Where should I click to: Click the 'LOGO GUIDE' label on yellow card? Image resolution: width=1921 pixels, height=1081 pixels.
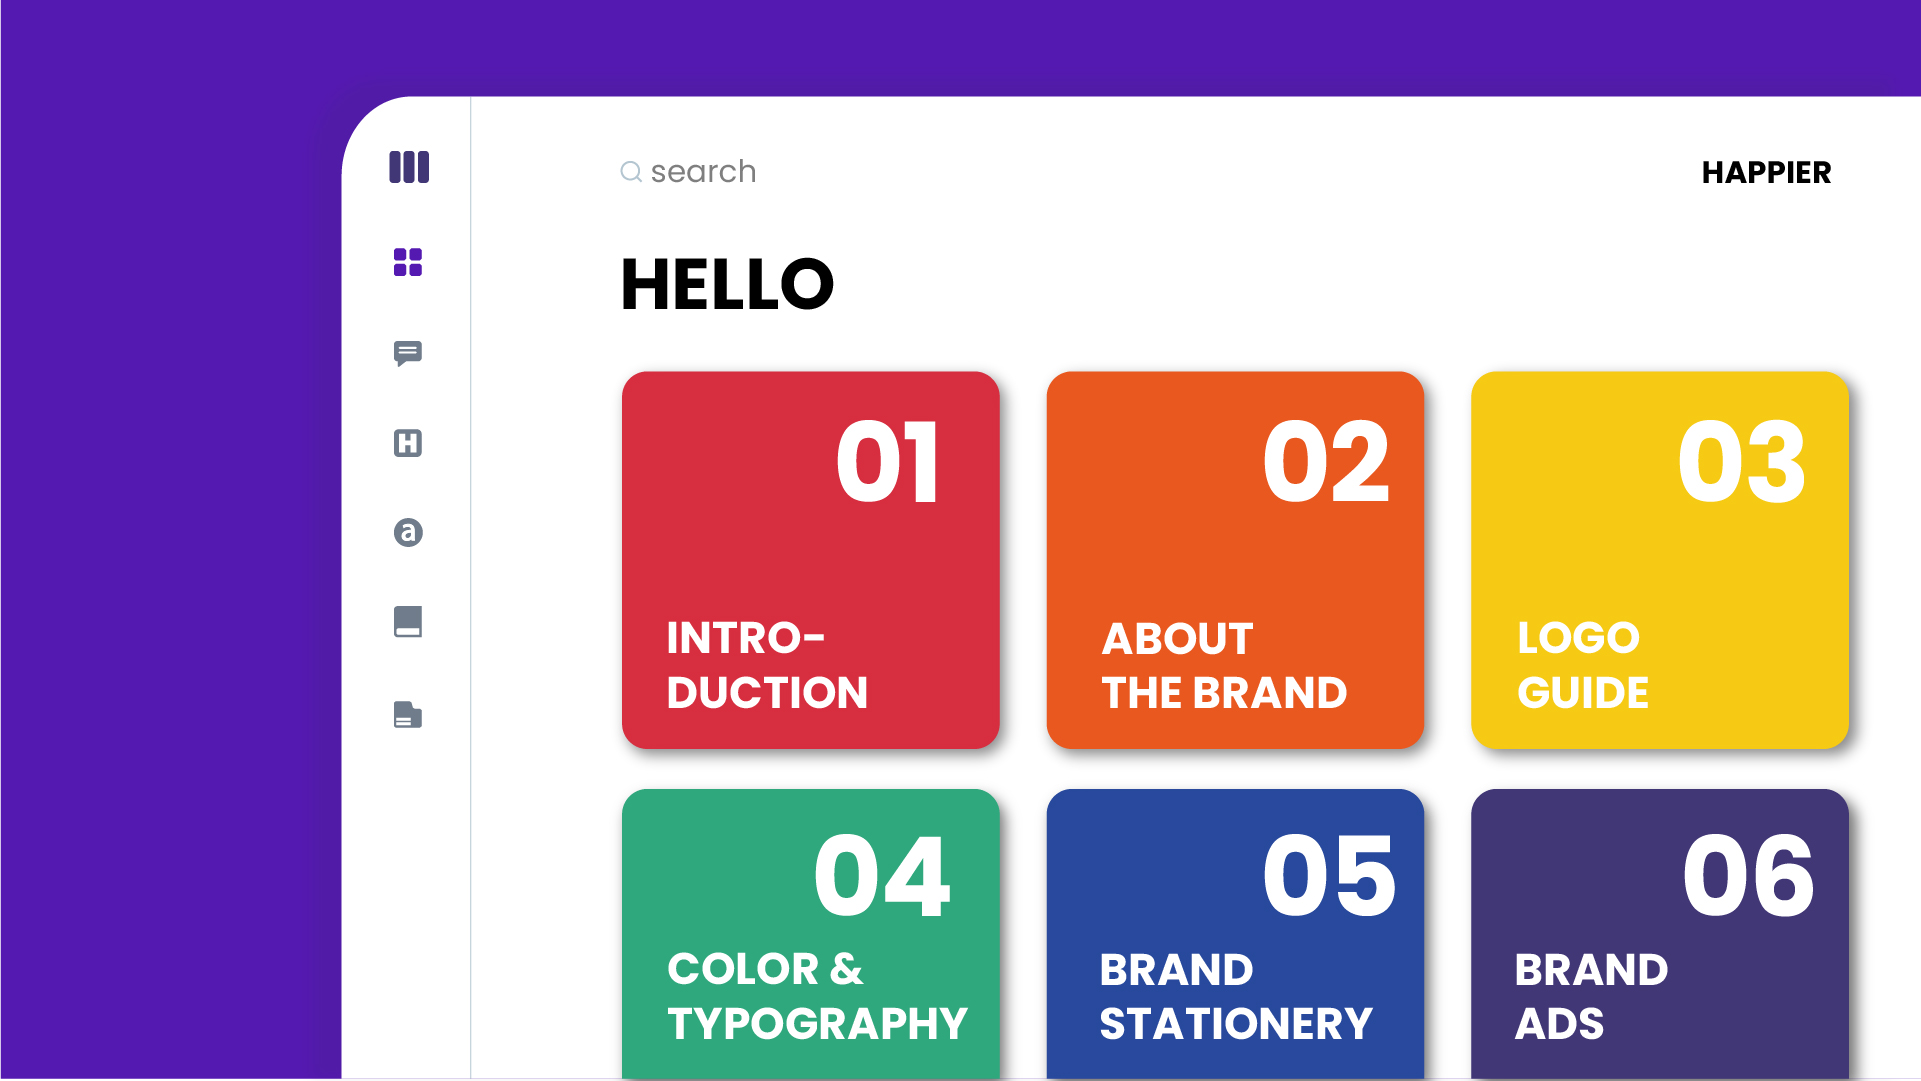point(1583,665)
